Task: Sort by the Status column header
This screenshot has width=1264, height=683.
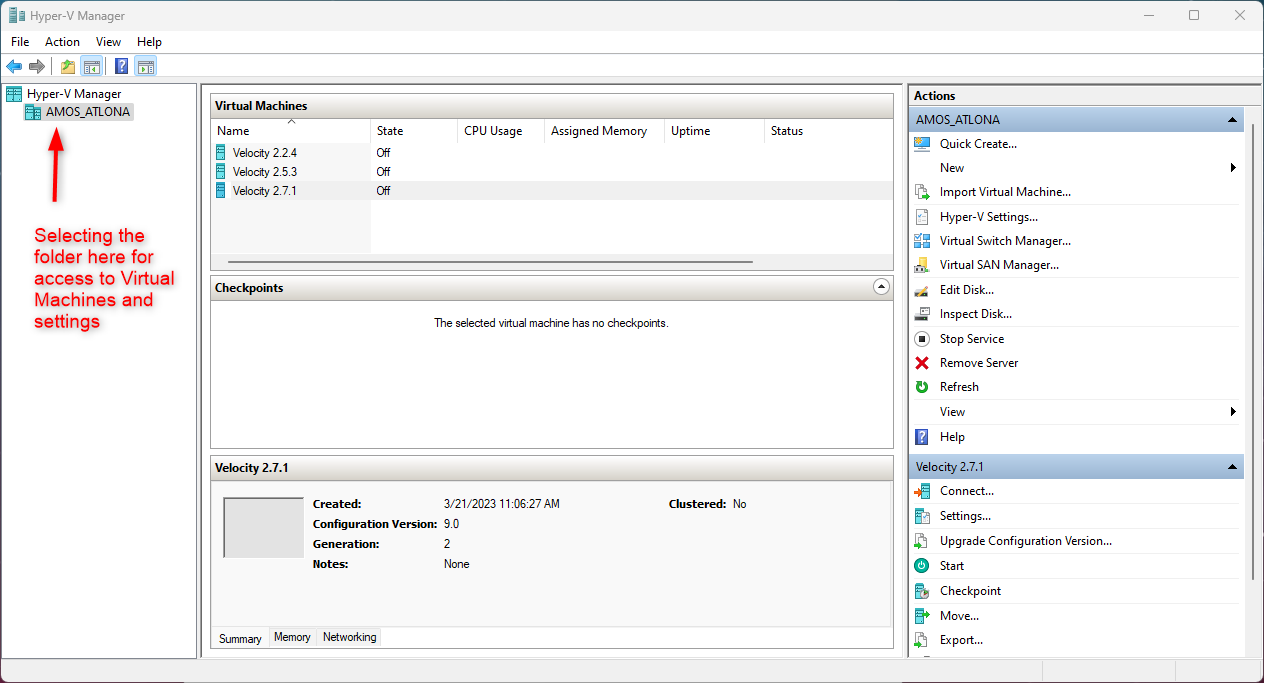Action: [x=828, y=131]
